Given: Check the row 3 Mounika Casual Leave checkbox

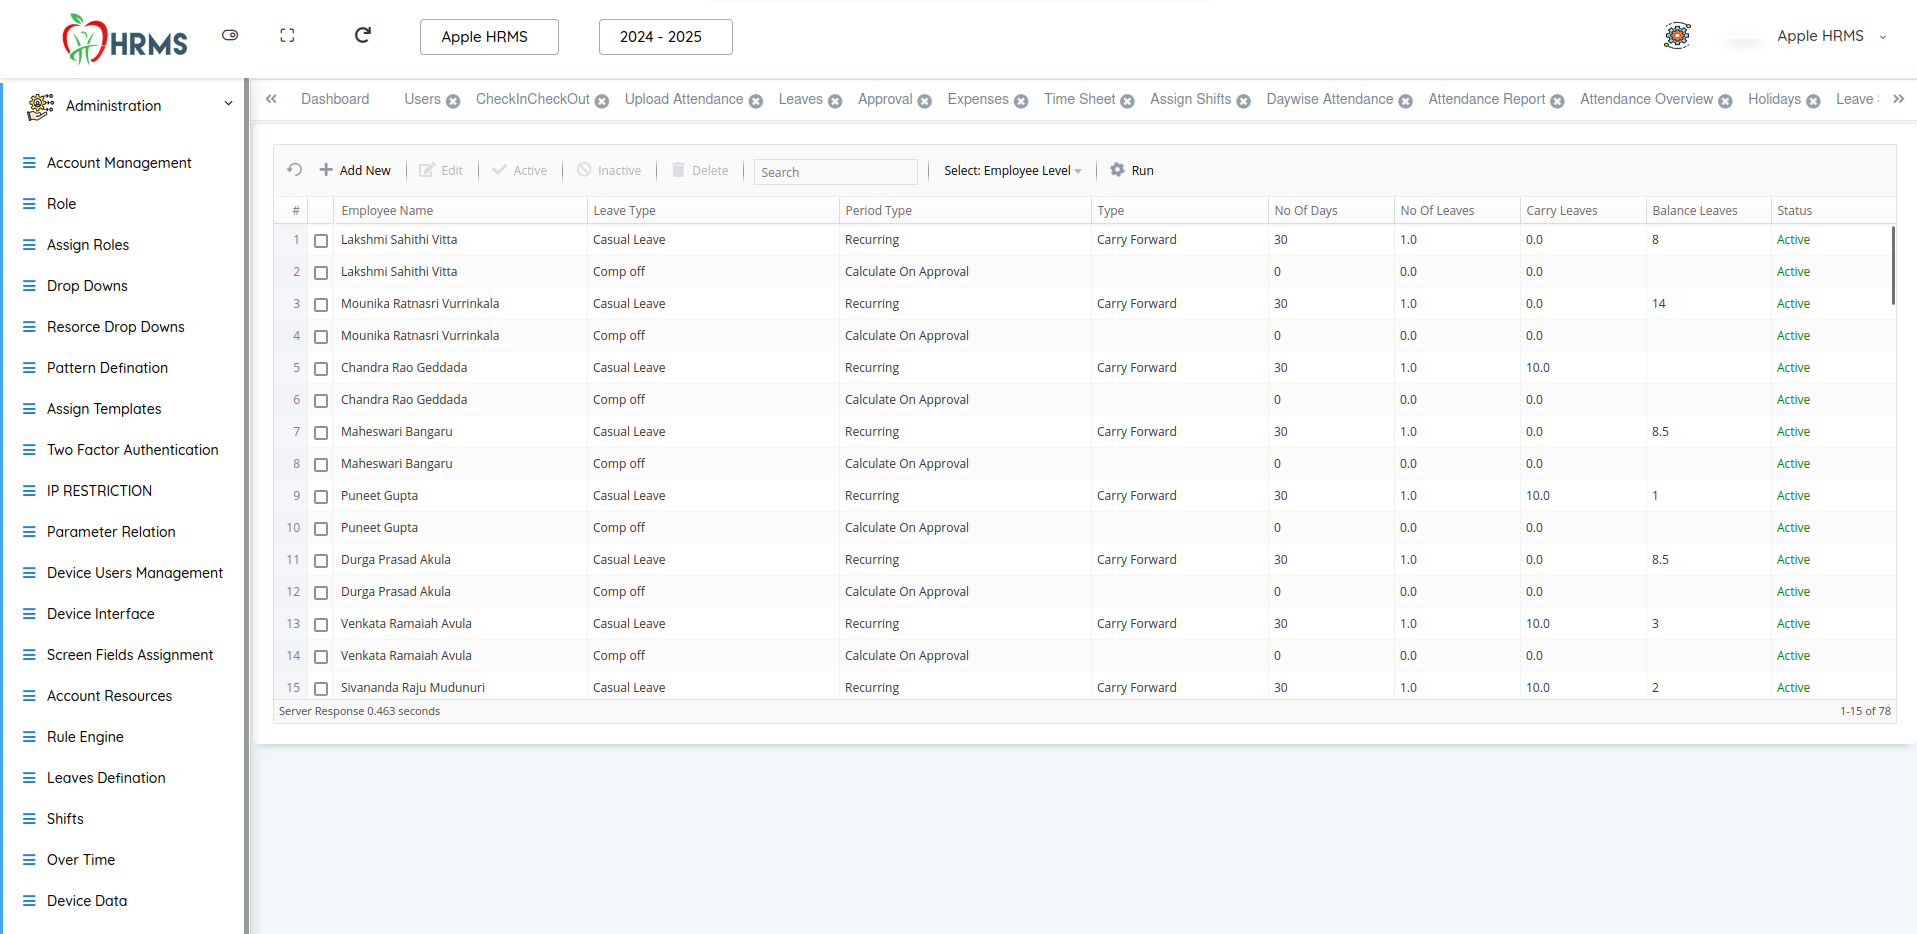Looking at the screenshot, I should pyautogui.click(x=321, y=305).
